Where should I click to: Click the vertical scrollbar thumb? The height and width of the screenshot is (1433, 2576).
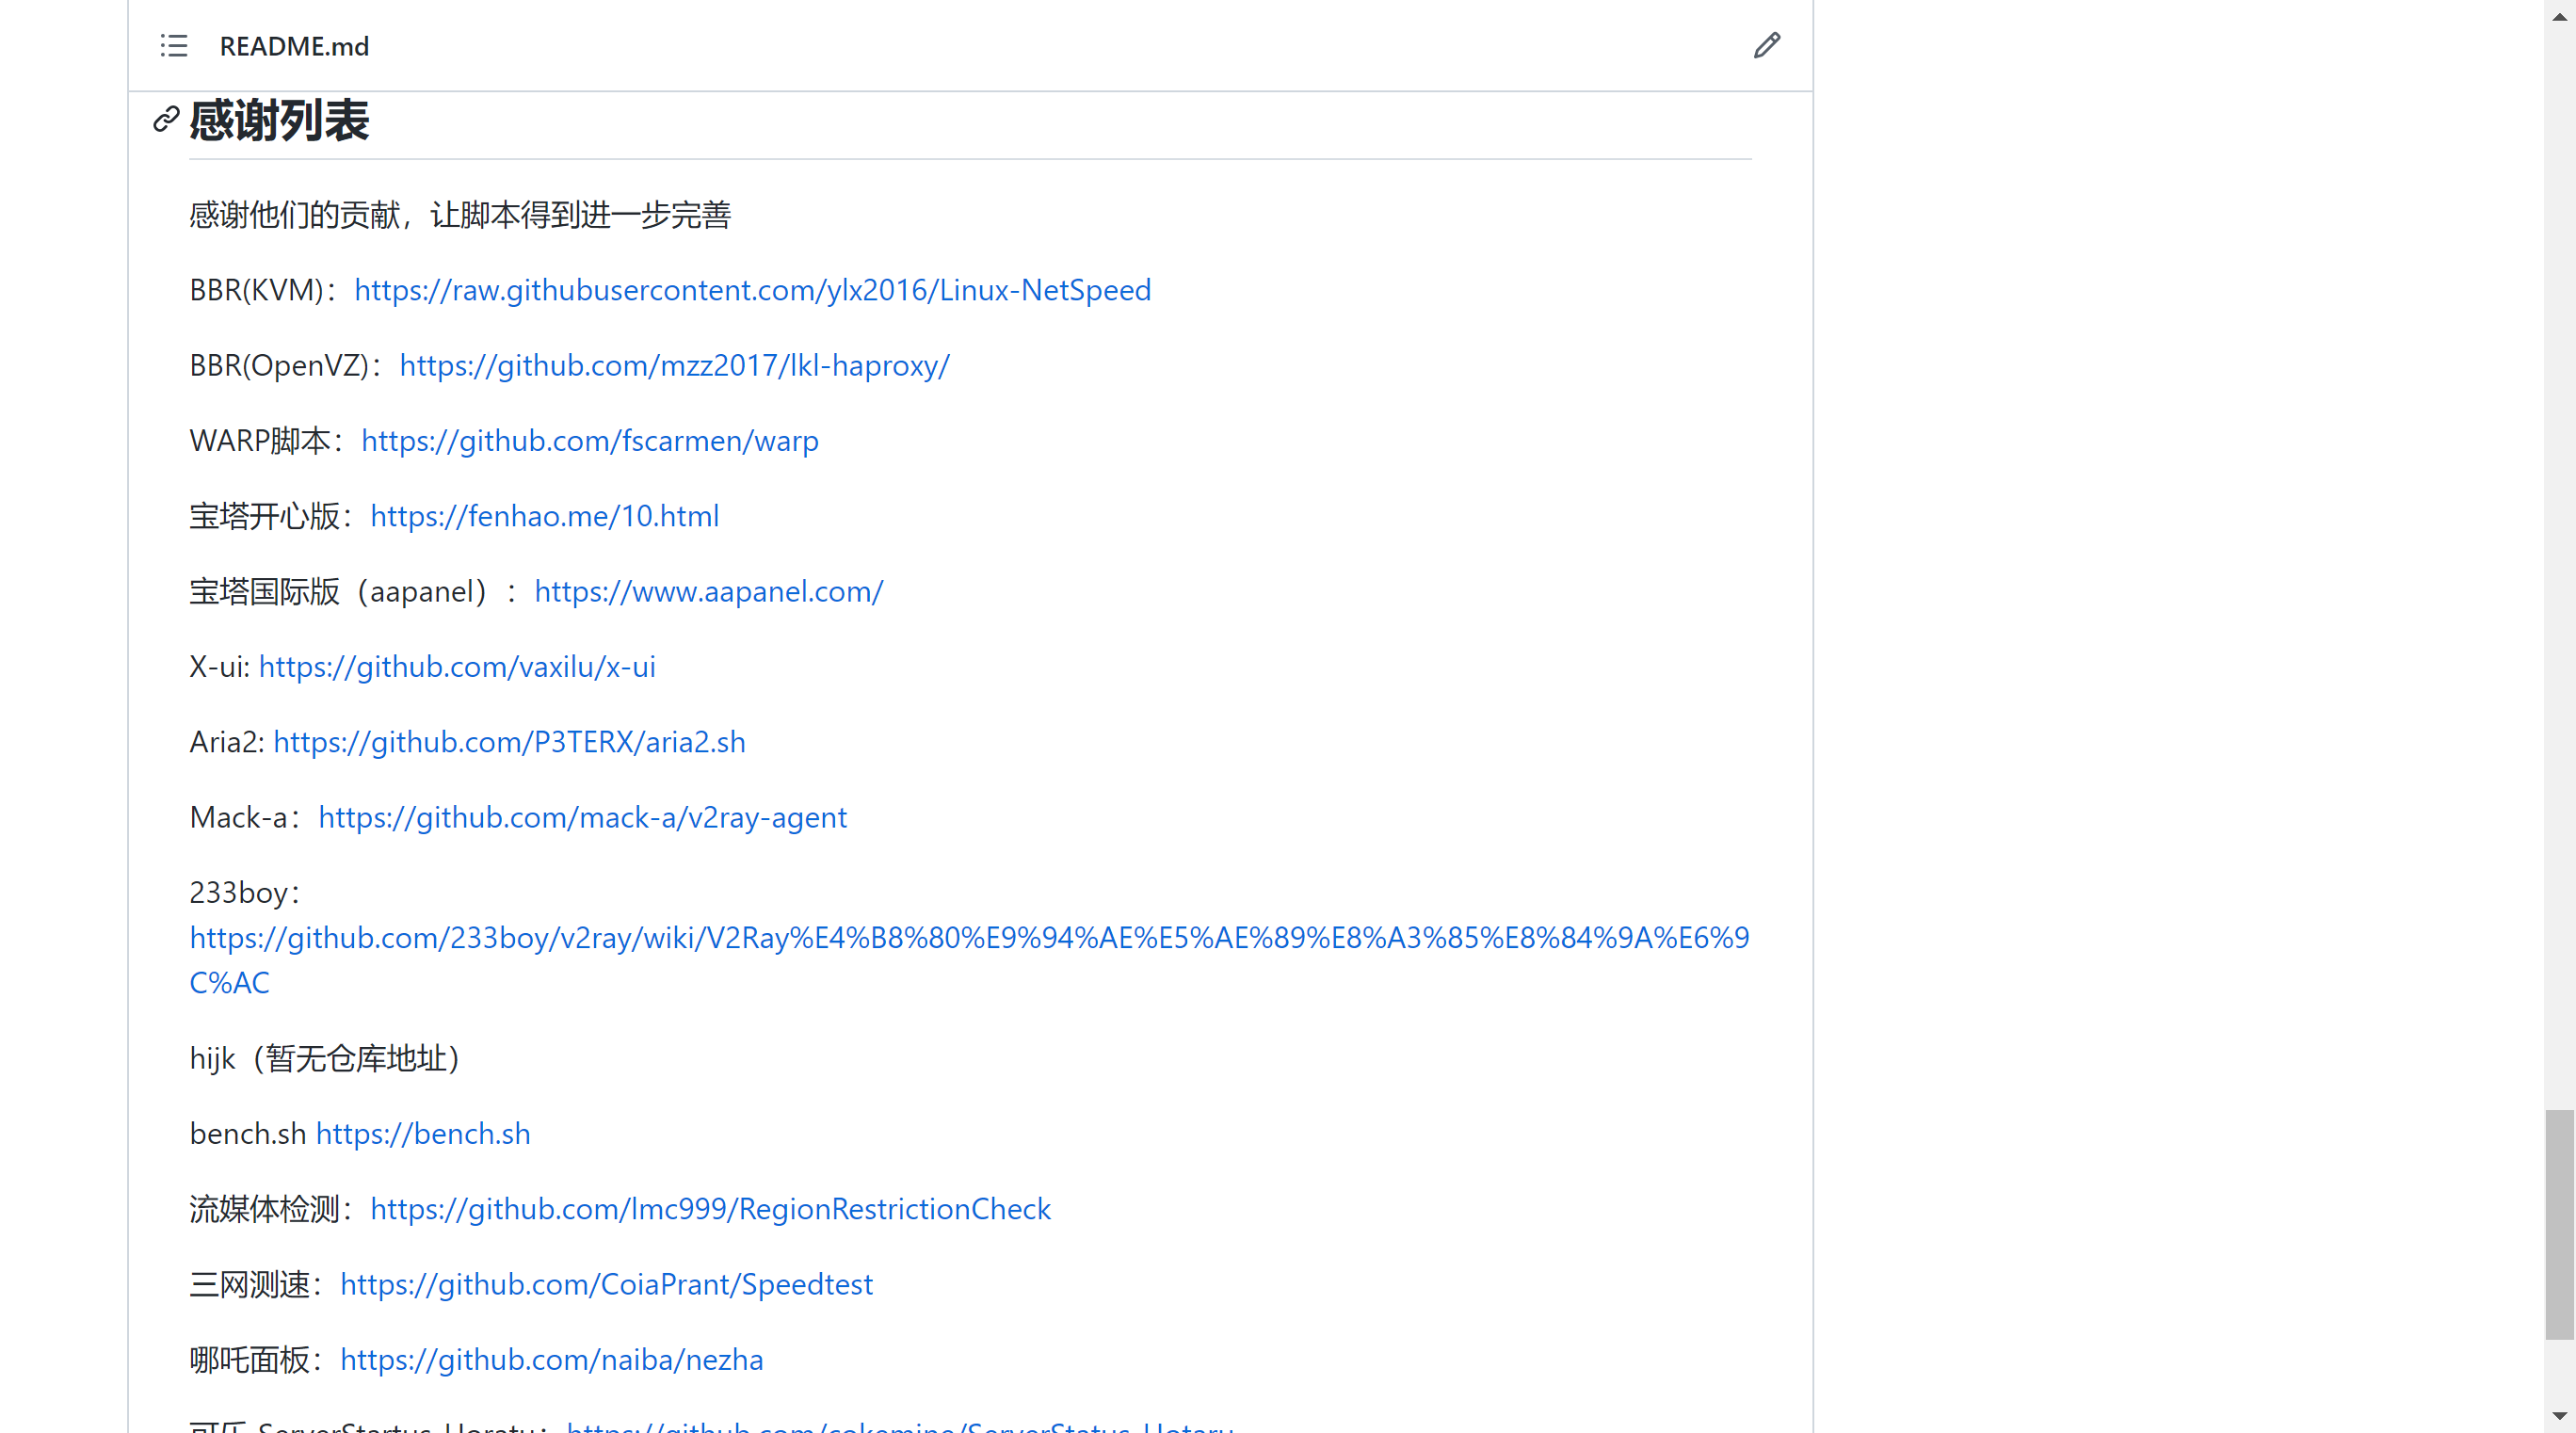2559,1223
